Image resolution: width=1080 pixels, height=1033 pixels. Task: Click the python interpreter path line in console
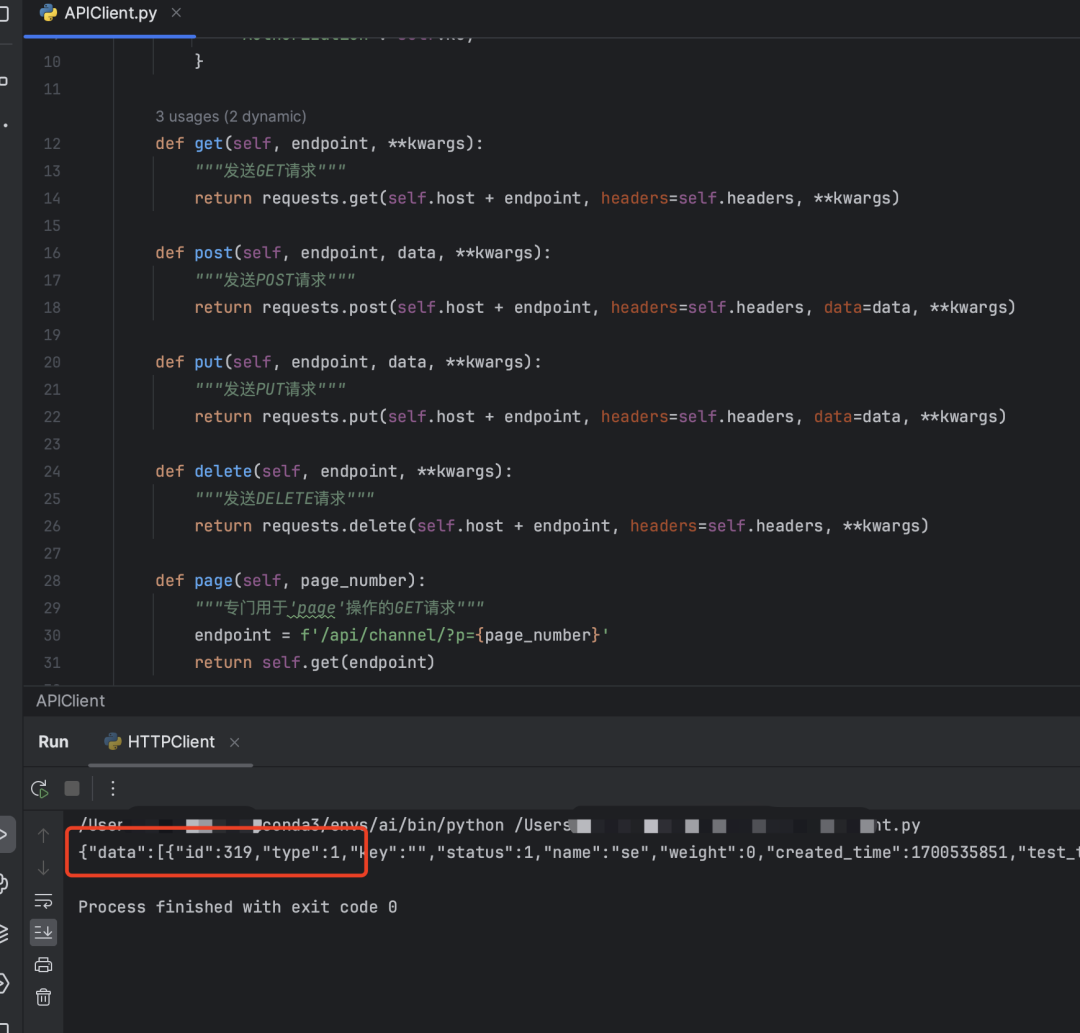pyautogui.click(x=499, y=825)
